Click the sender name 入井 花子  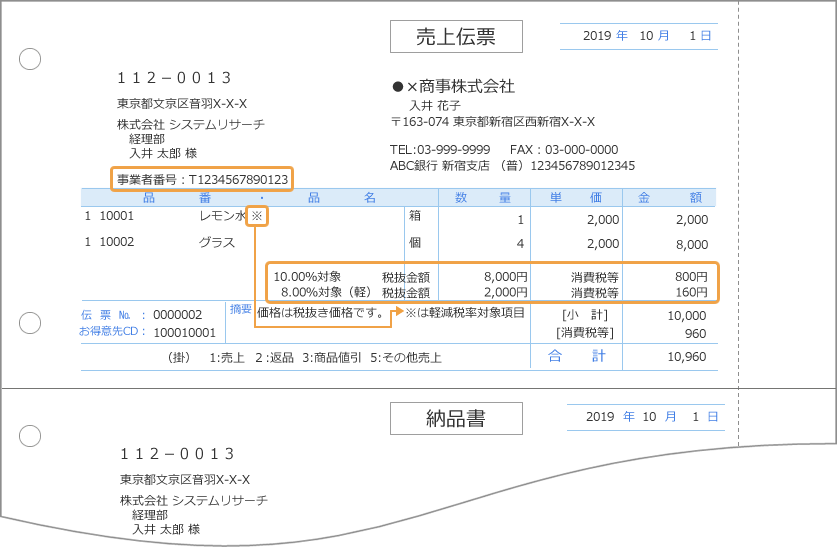[x=435, y=106]
